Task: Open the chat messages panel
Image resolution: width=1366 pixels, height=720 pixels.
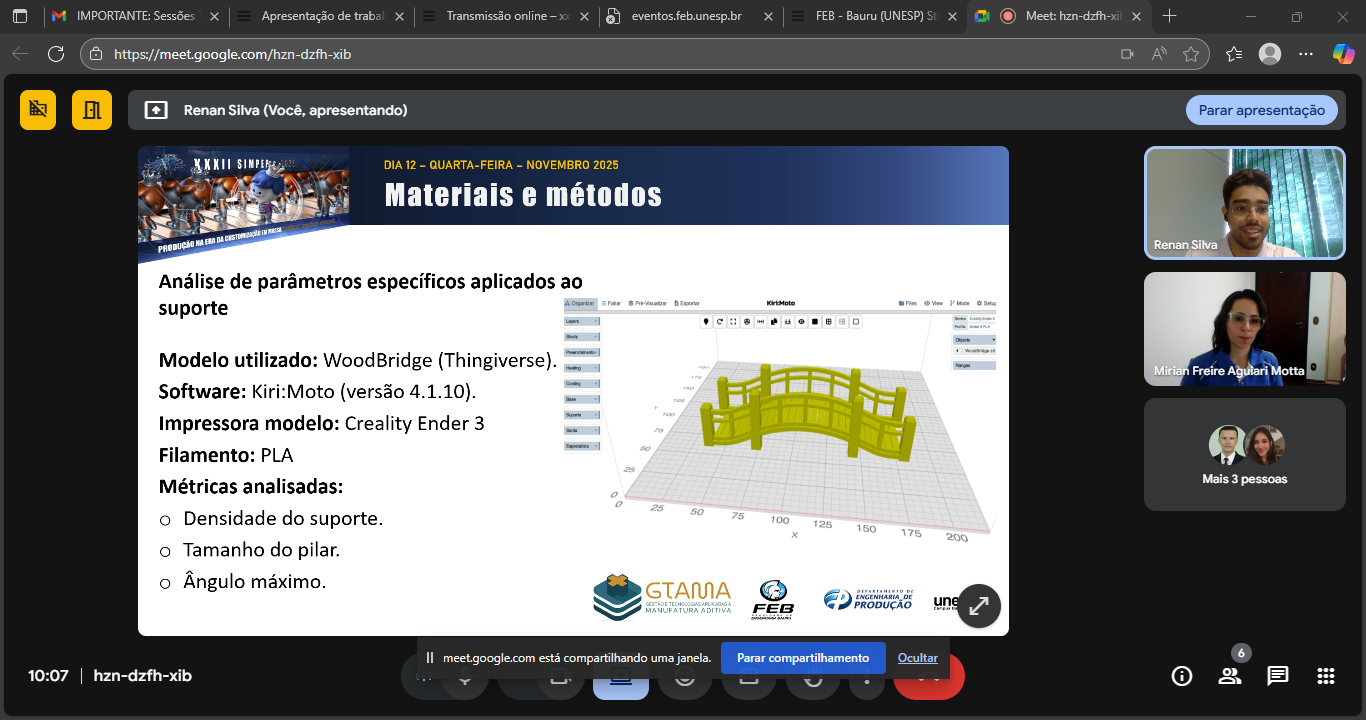Action: tap(1278, 676)
